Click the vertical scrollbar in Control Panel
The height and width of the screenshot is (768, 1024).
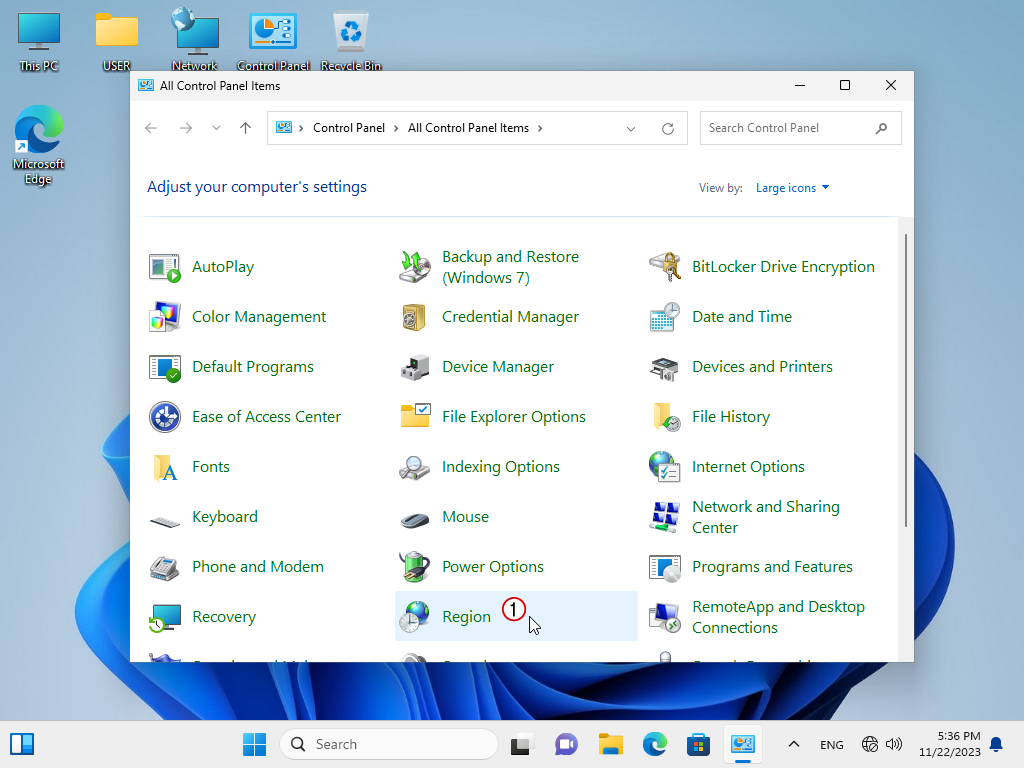[906, 380]
